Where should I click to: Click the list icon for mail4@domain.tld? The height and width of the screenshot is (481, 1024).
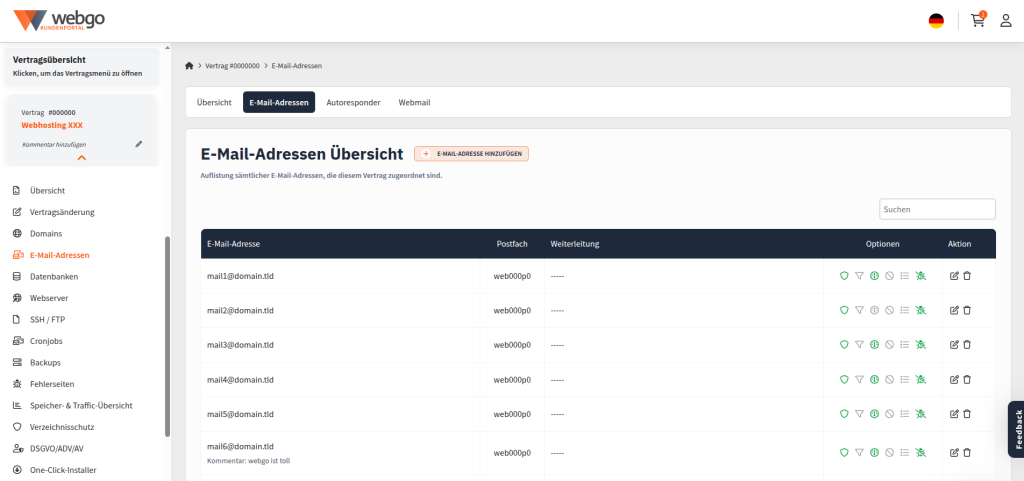tap(904, 379)
